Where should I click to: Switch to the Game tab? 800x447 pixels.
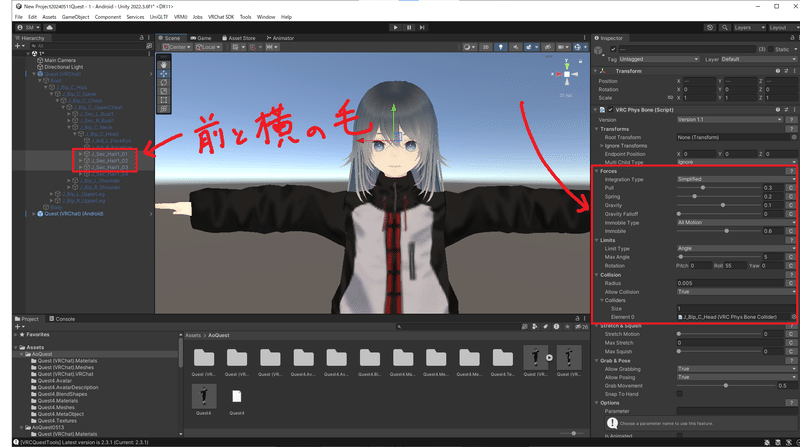(201, 38)
